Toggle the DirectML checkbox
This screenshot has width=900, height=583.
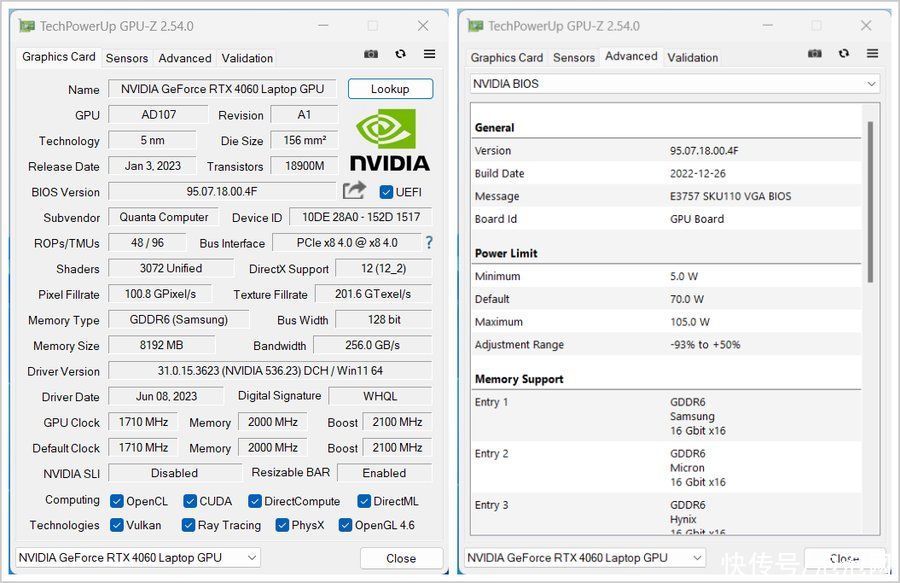click(364, 501)
